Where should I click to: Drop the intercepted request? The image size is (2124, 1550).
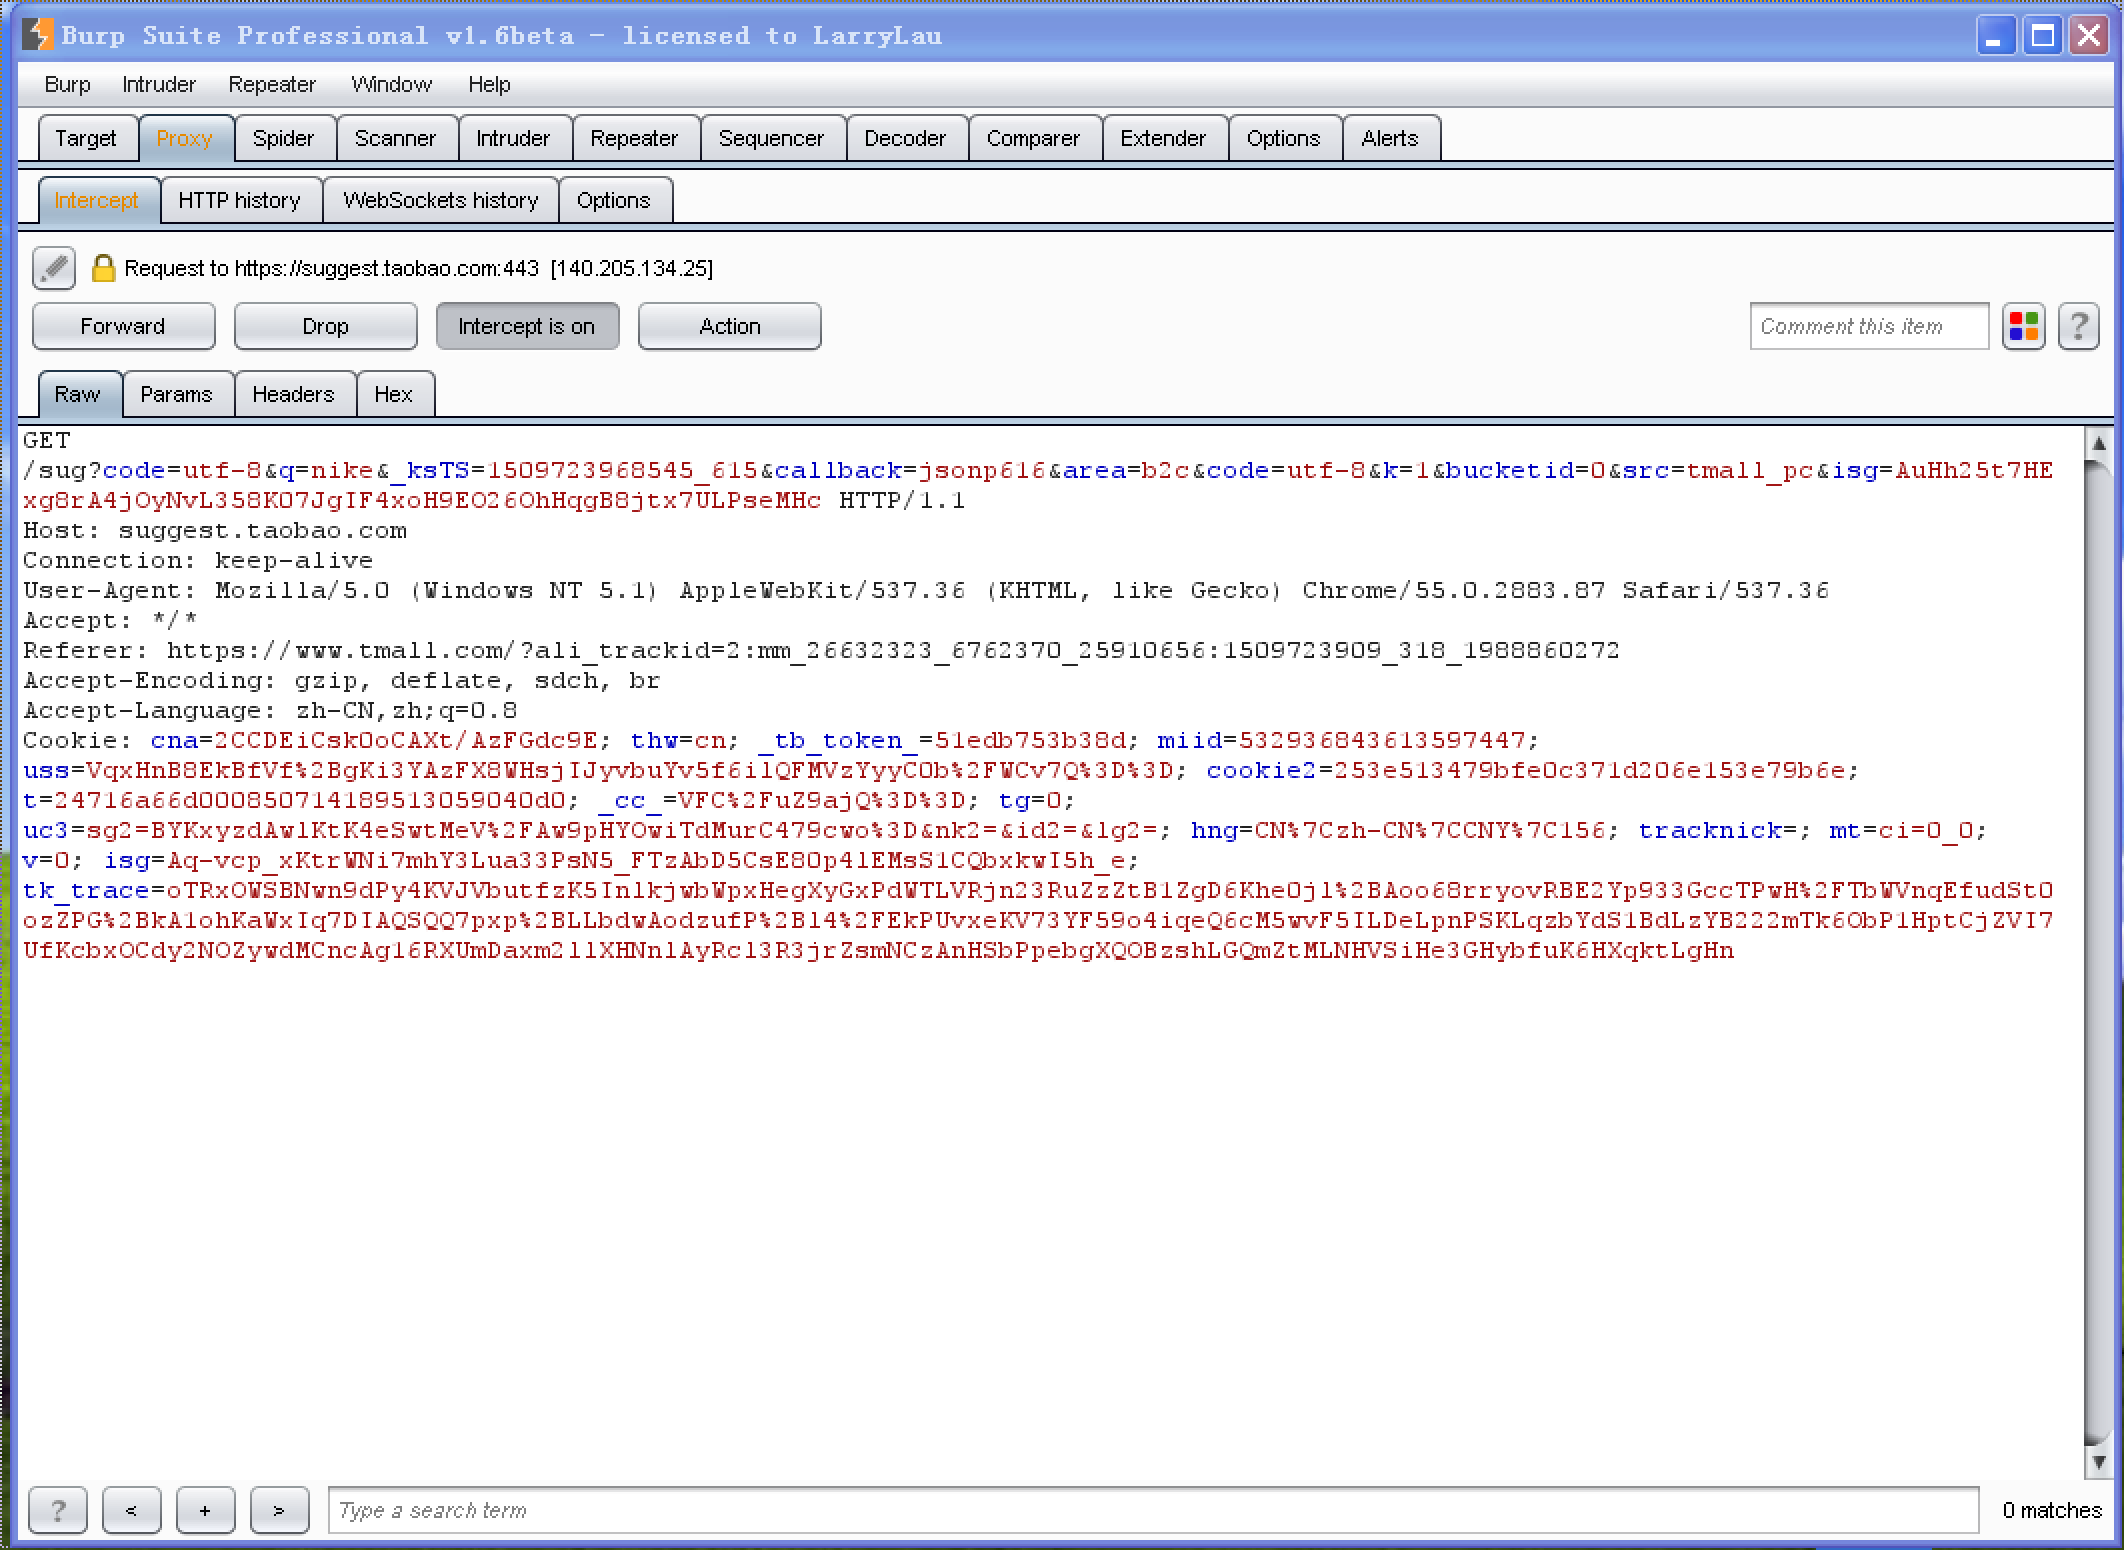(x=325, y=327)
